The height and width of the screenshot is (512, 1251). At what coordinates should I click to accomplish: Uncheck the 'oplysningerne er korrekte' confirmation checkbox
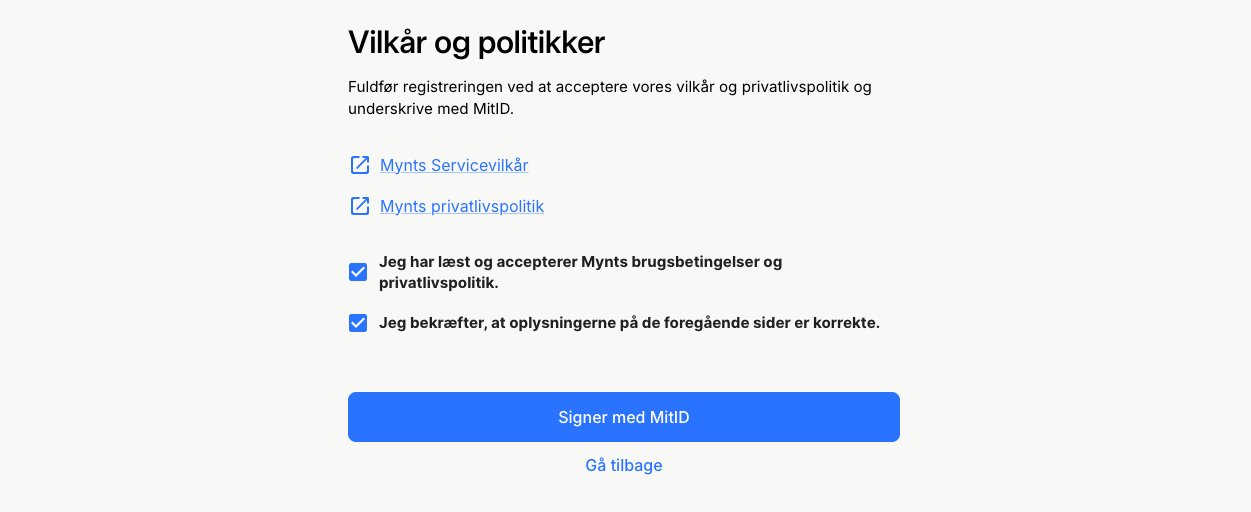pos(358,323)
